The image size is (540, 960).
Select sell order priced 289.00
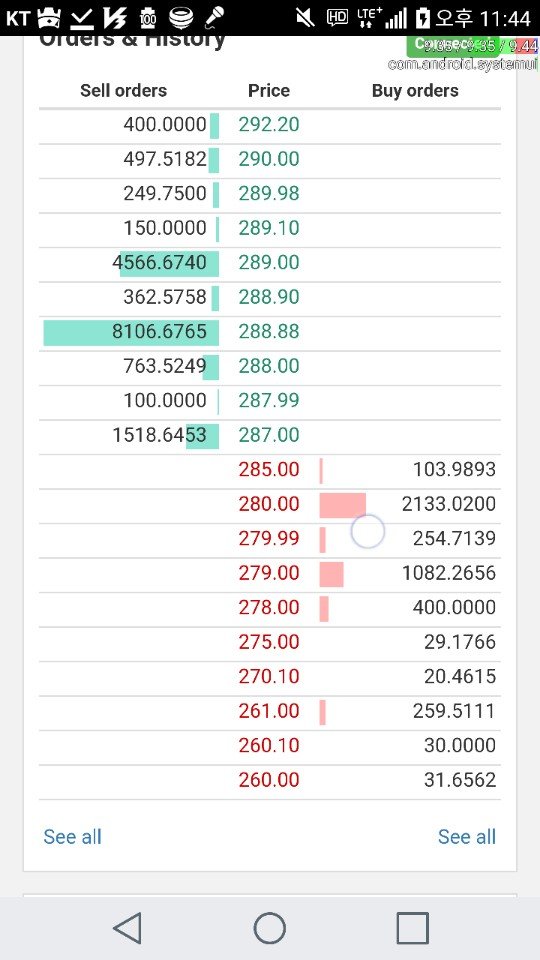[269, 263]
